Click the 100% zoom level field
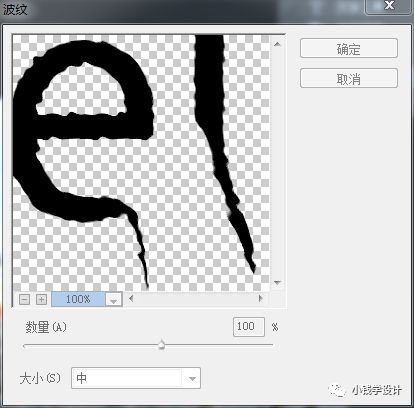The image size is (414, 408). (78, 299)
